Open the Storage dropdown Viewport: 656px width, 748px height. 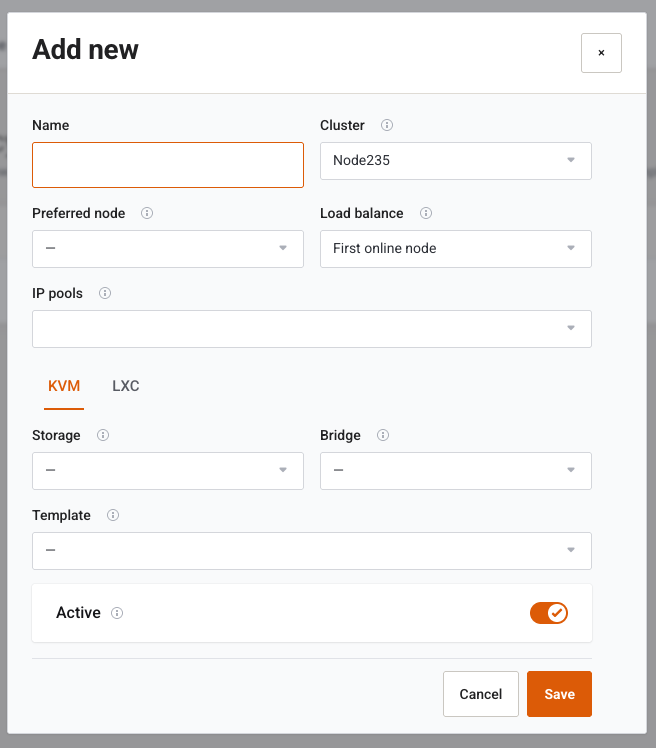[x=168, y=471]
